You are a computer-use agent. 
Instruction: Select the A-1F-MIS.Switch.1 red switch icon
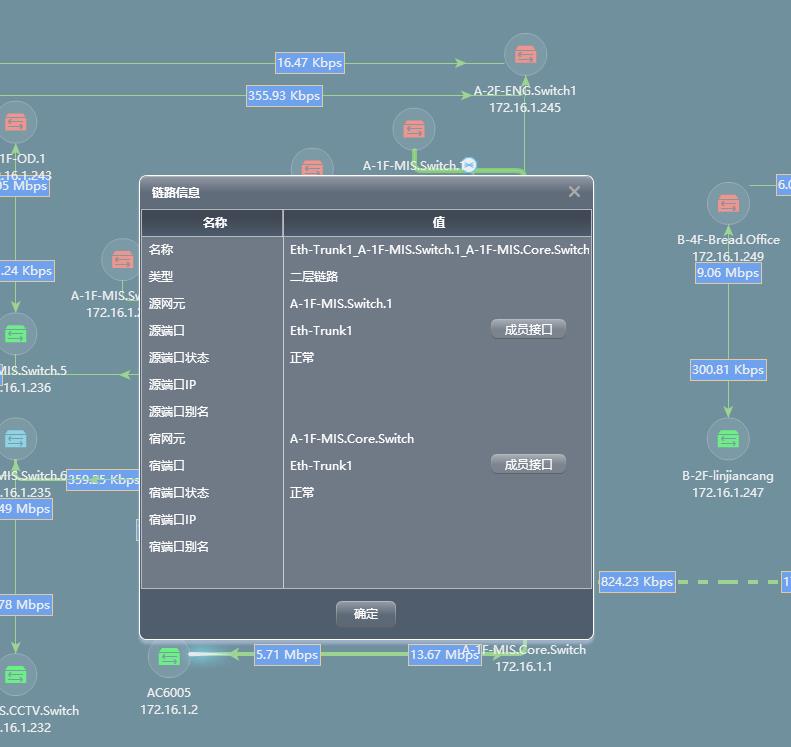coord(413,130)
